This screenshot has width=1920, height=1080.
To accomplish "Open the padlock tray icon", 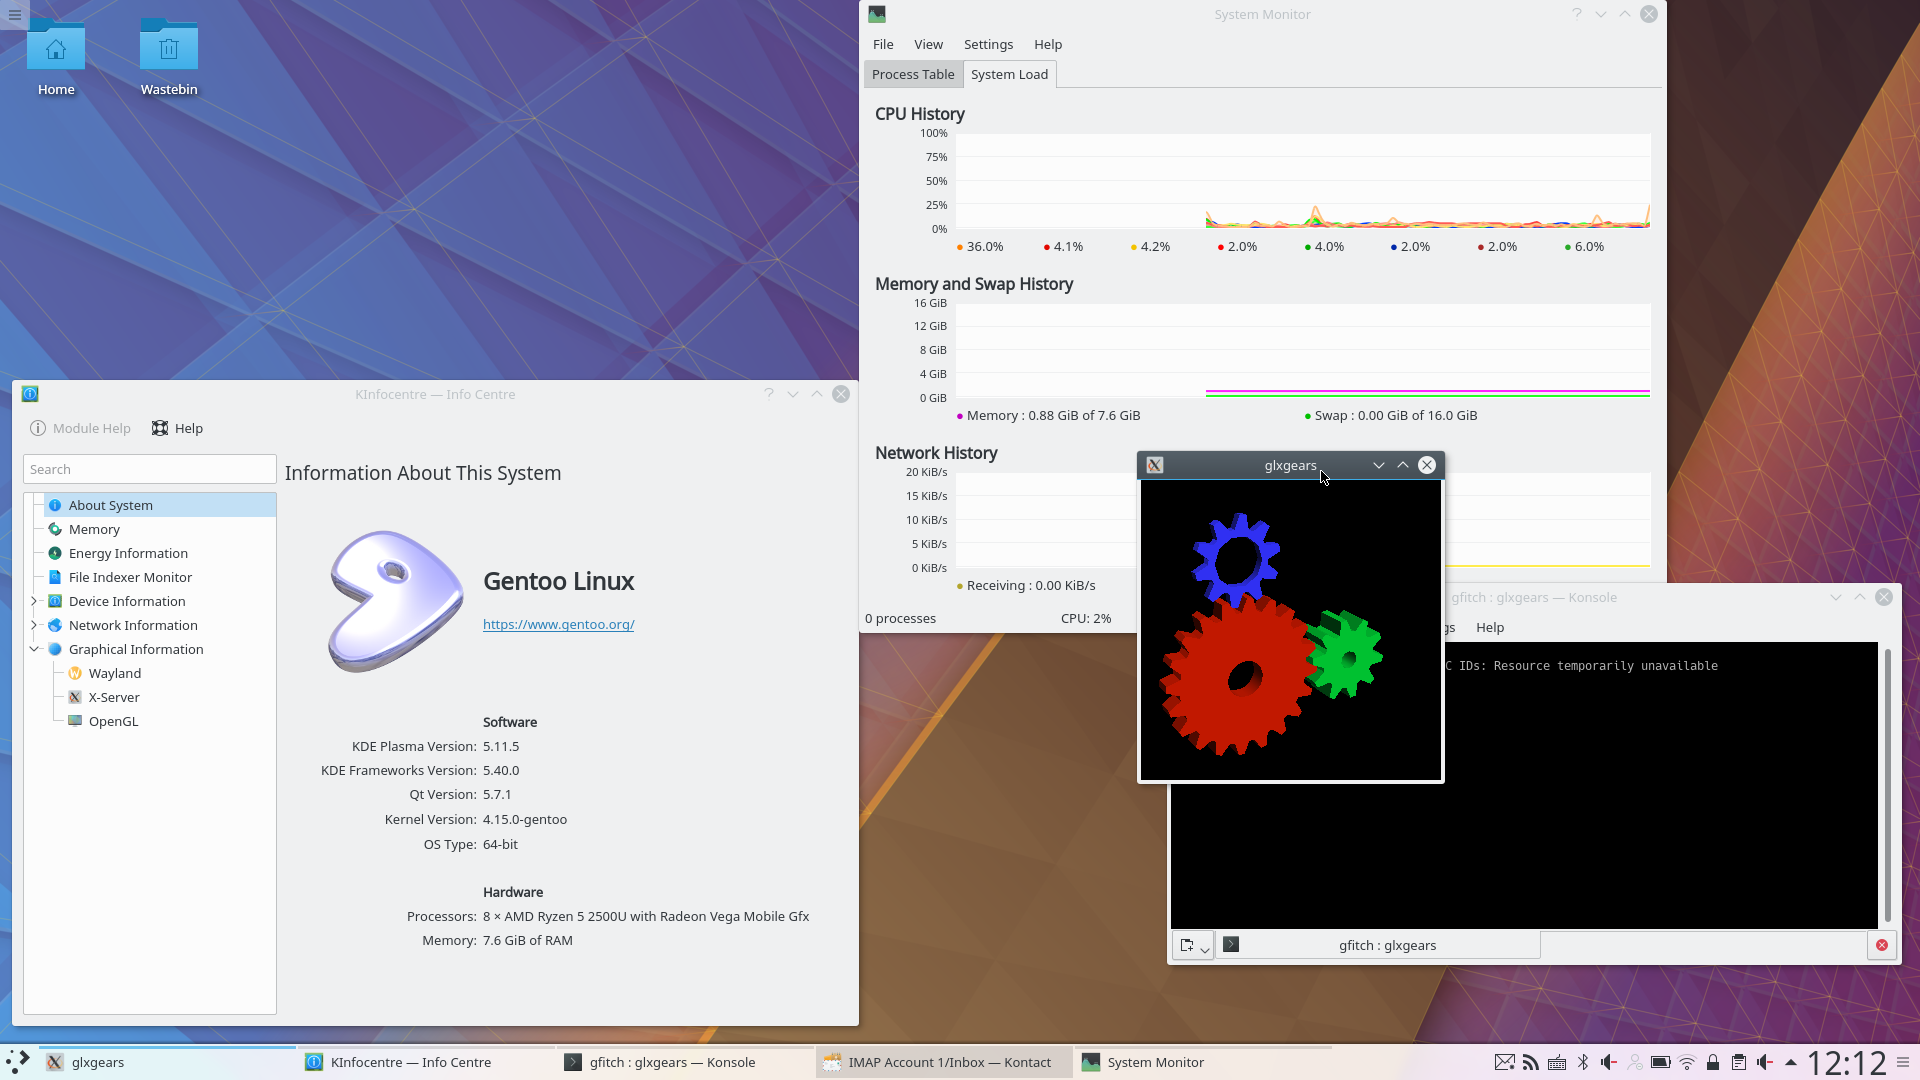I will tap(1713, 1062).
